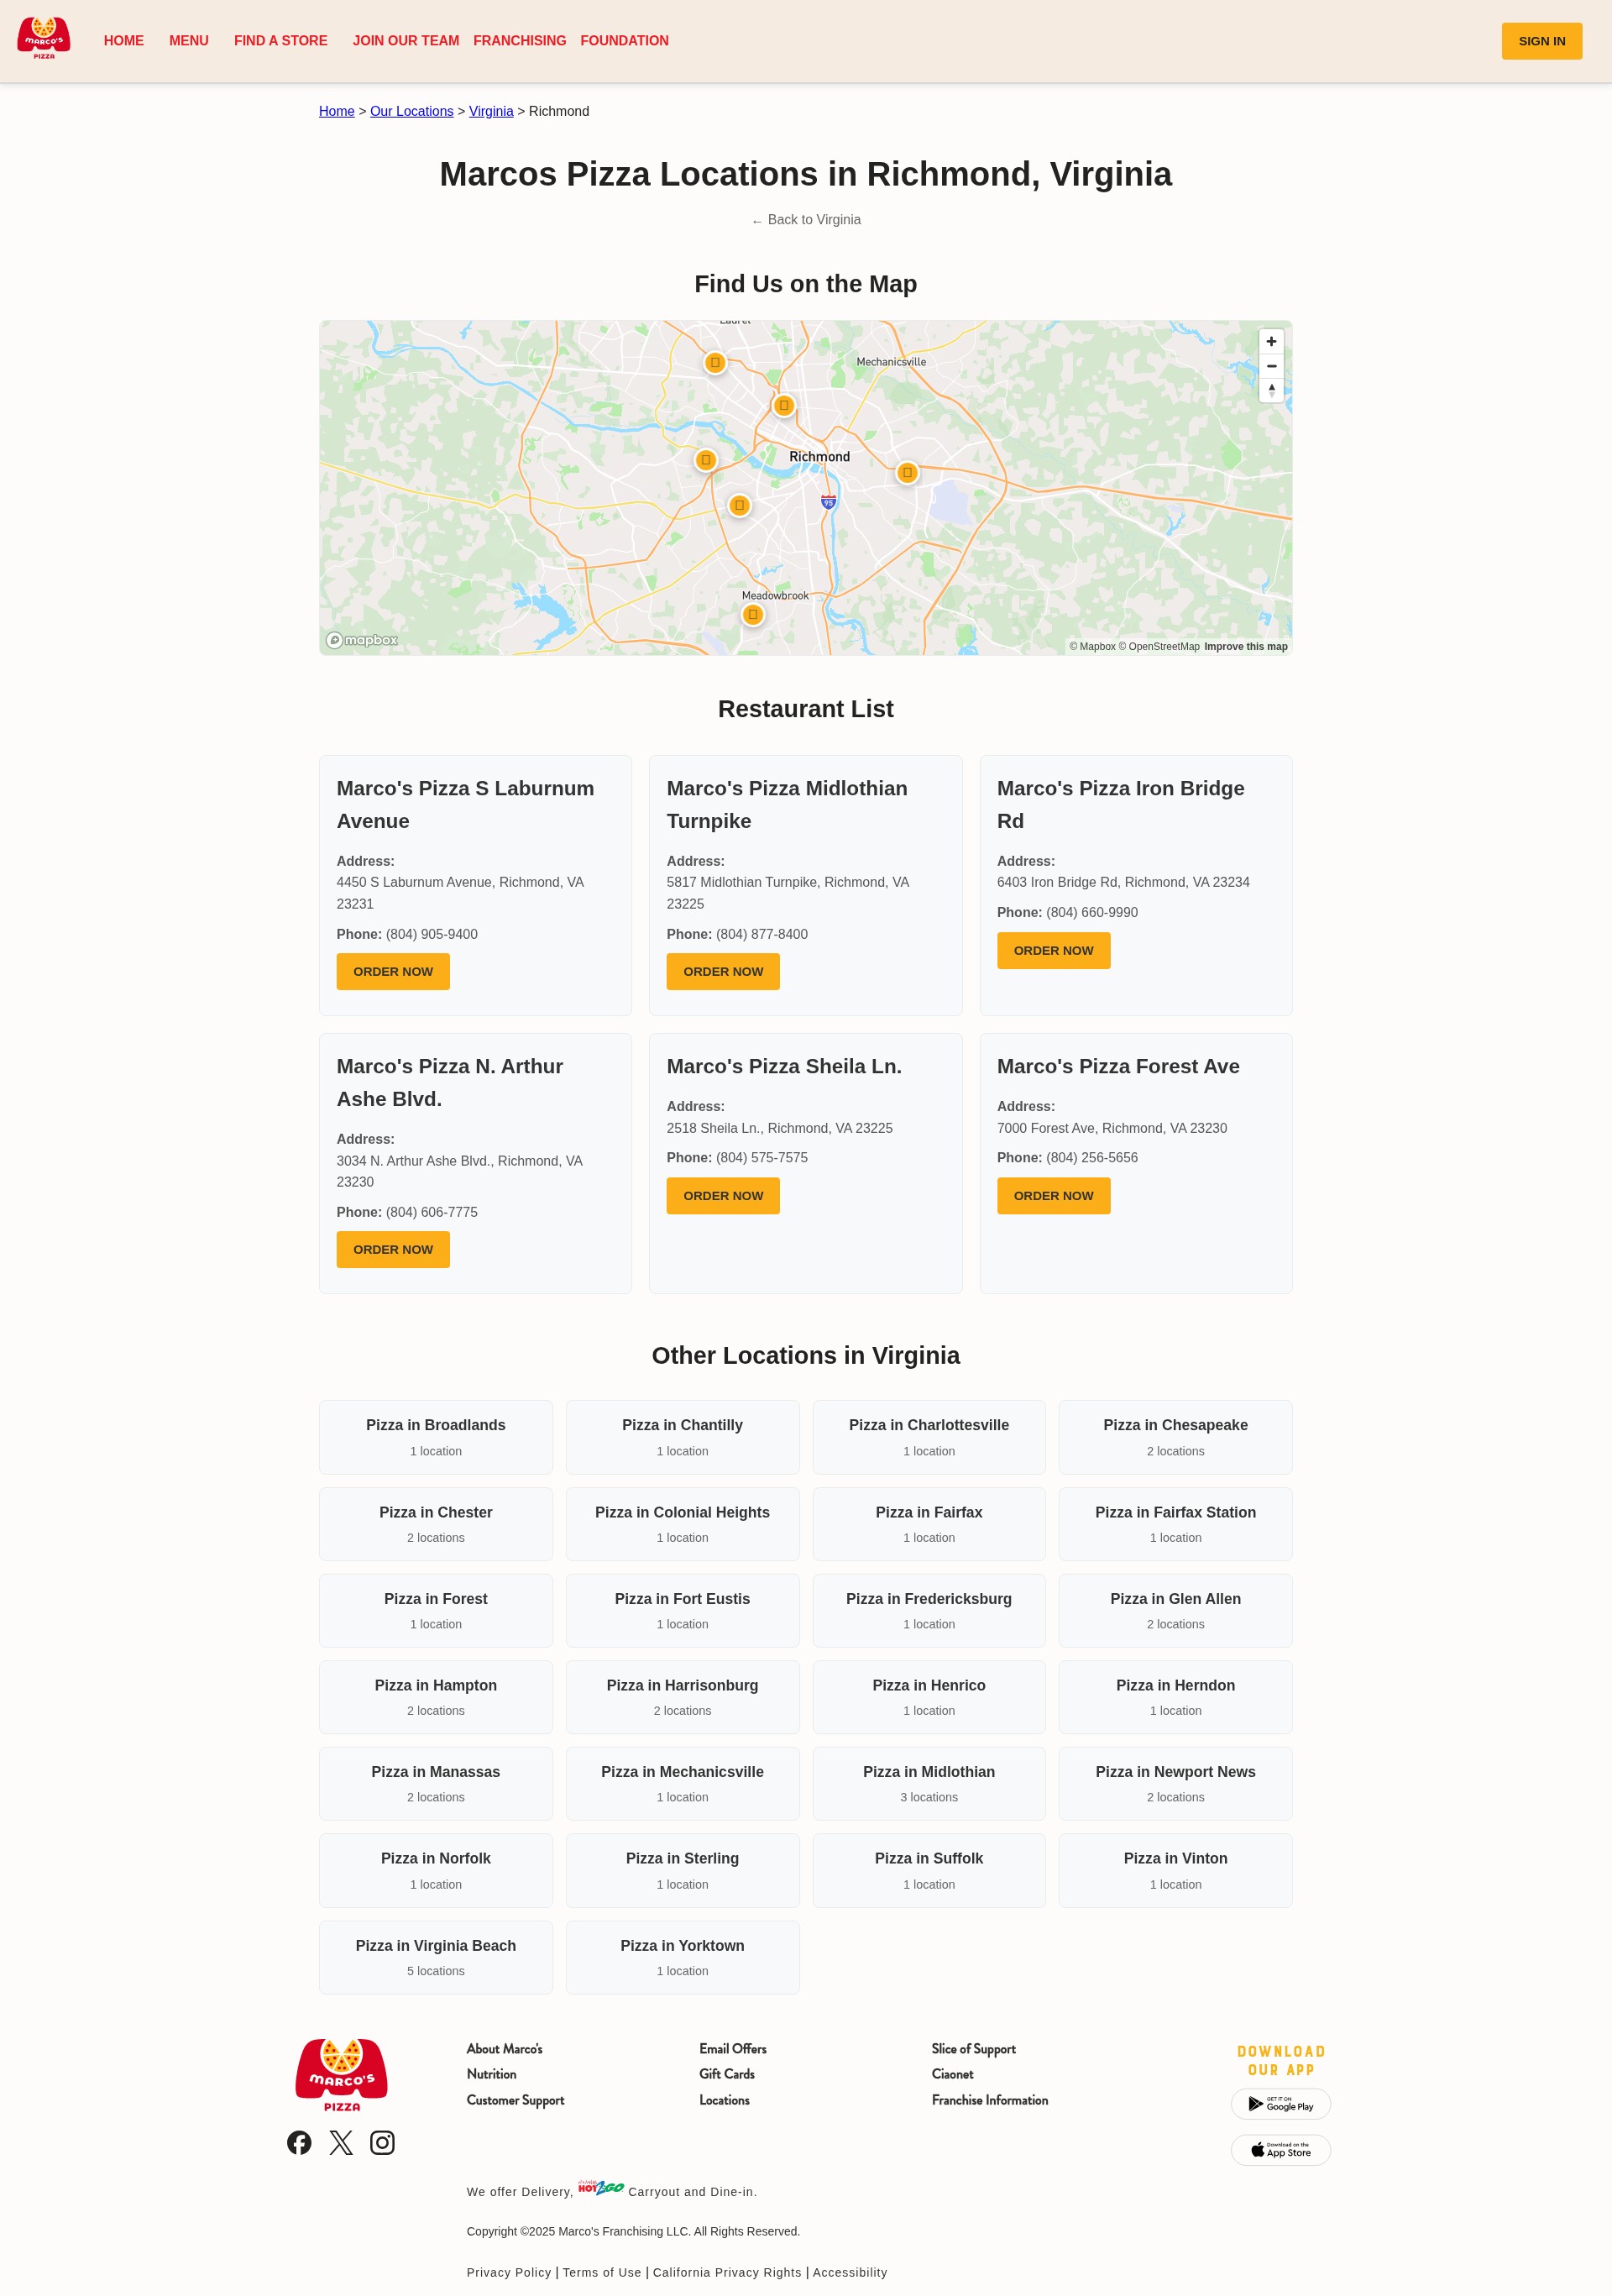Click Nutrition footer link
The width and height of the screenshot is (1612, 2296).
point(491,2074)
